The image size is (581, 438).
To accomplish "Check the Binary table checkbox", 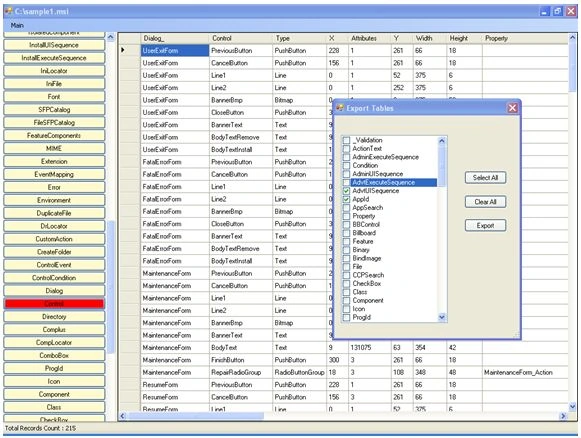I will [346, 250].
